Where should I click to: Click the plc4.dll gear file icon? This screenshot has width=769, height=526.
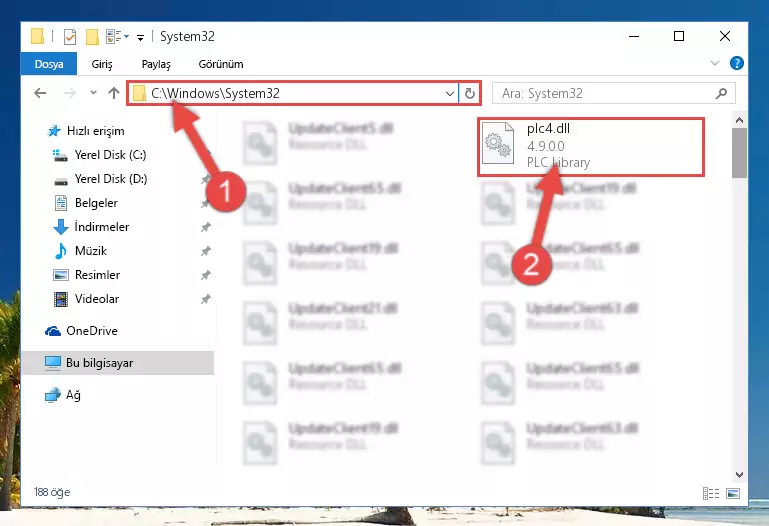point(498,143)
